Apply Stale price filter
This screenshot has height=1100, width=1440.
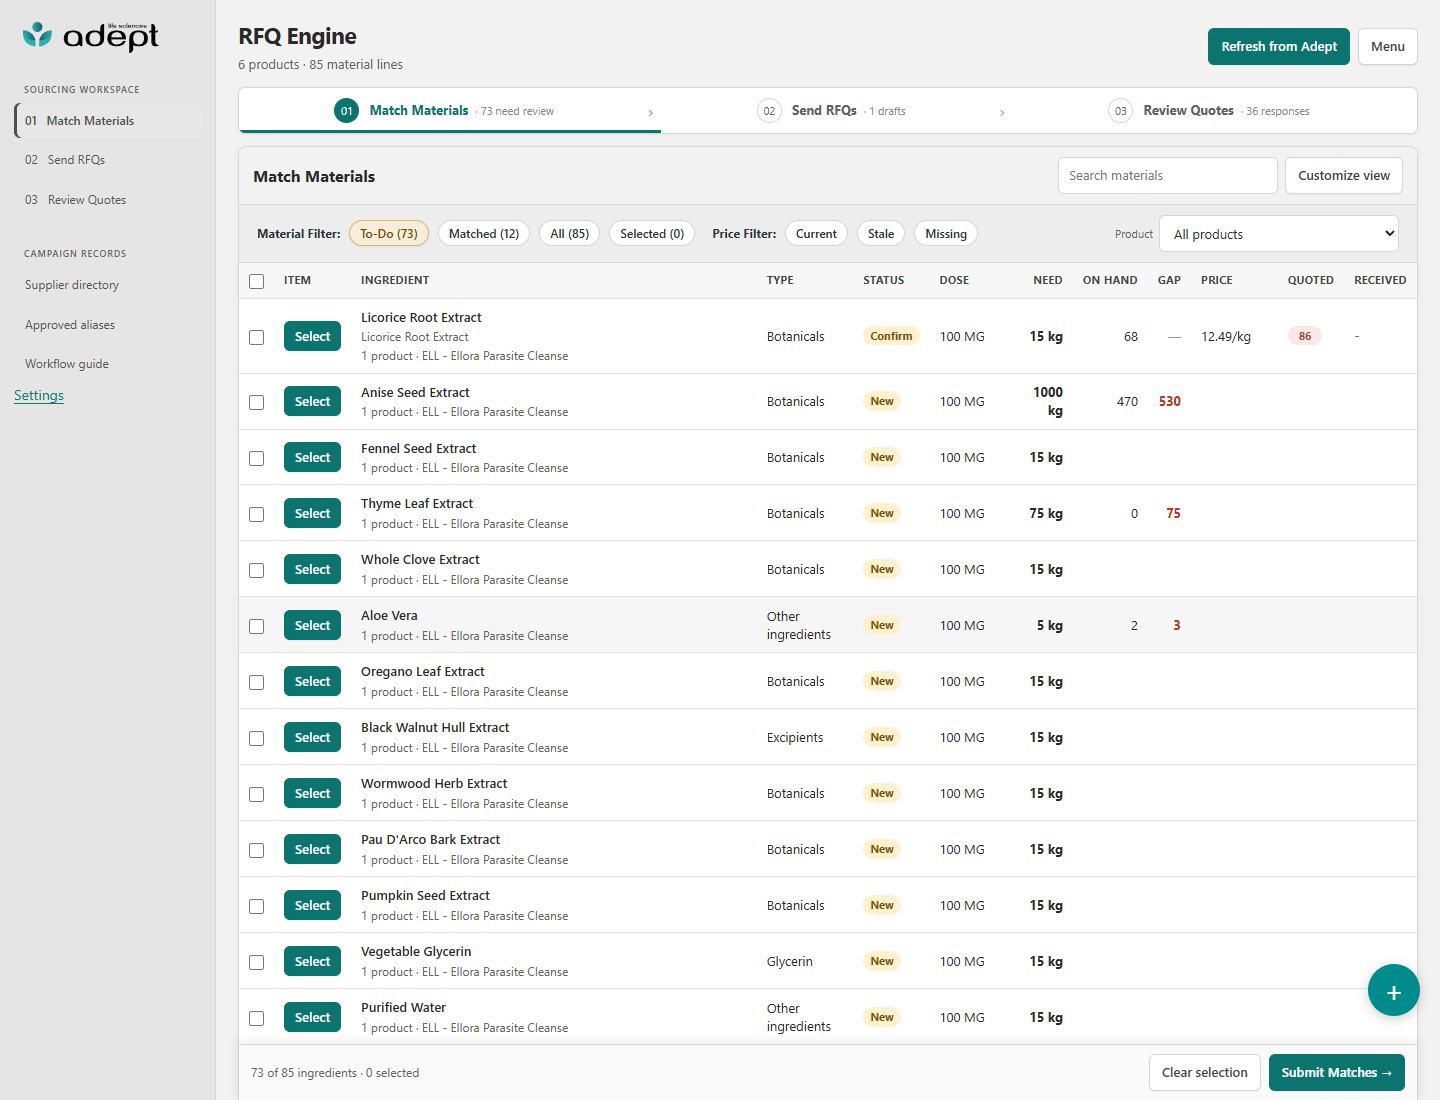pos(881,234)
